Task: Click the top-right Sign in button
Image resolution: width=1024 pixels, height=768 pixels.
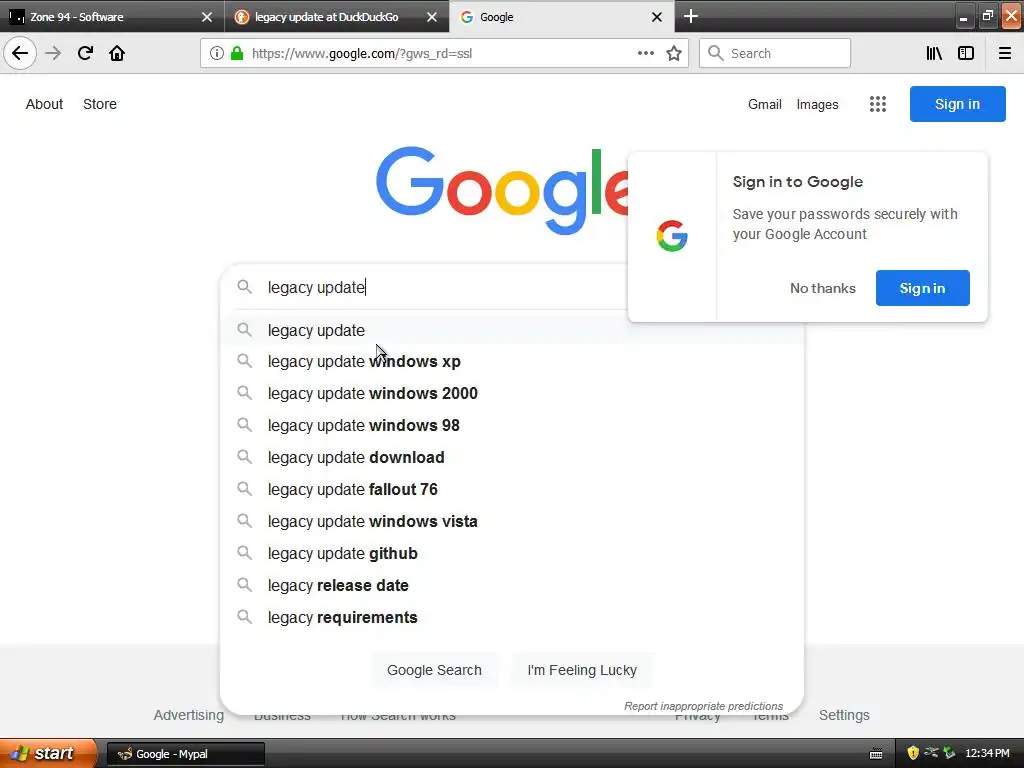Action: [957, 104]
